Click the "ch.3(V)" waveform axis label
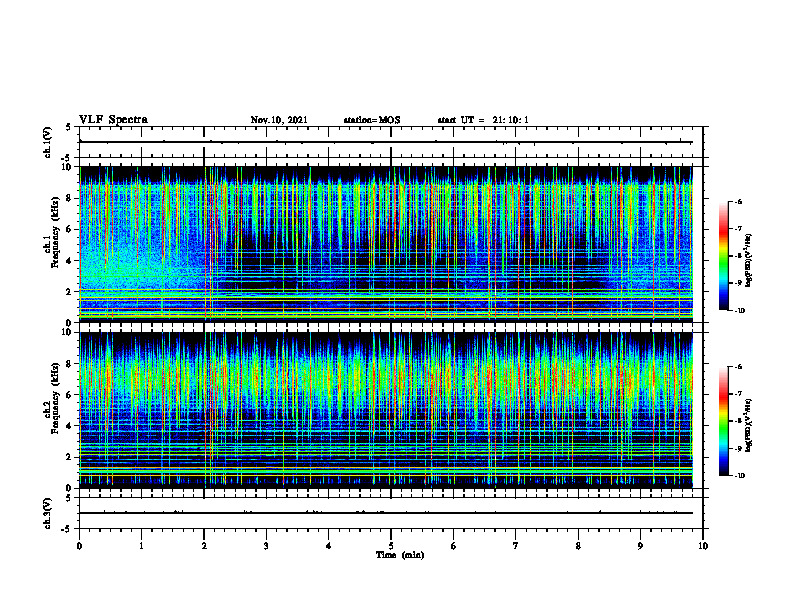Screen dimensions: 792x612 (48, 513)
